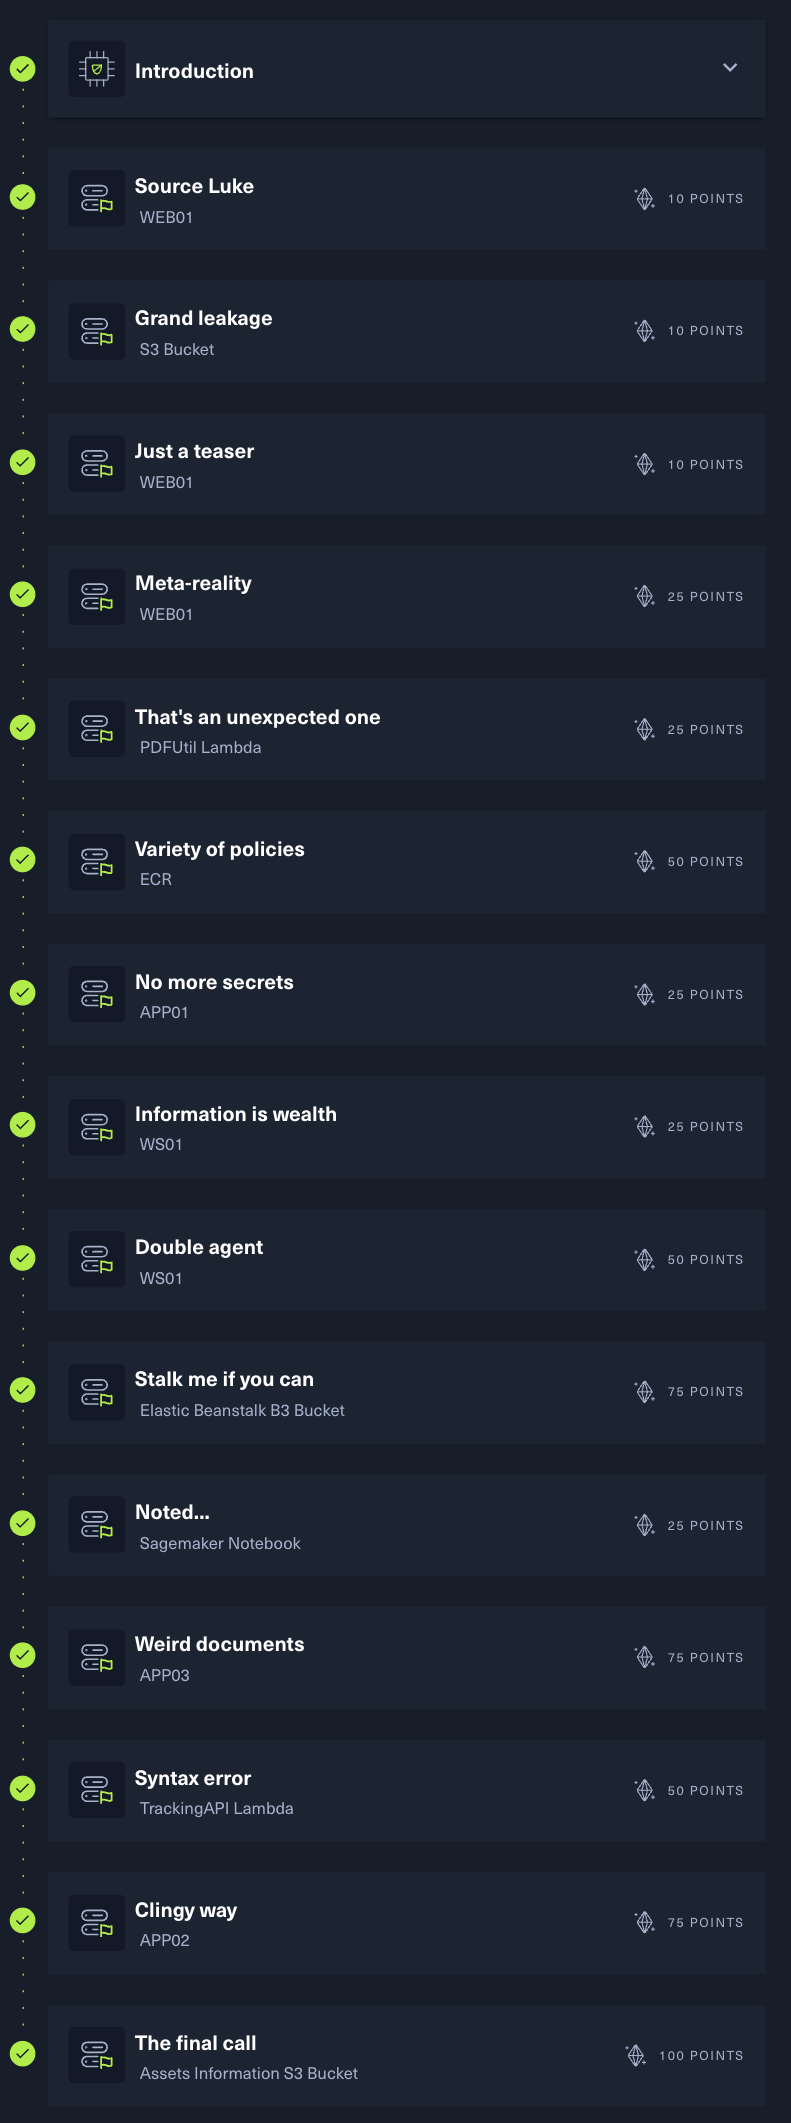
Task: Click the Source Luke server flag icon
Action: 97,198
